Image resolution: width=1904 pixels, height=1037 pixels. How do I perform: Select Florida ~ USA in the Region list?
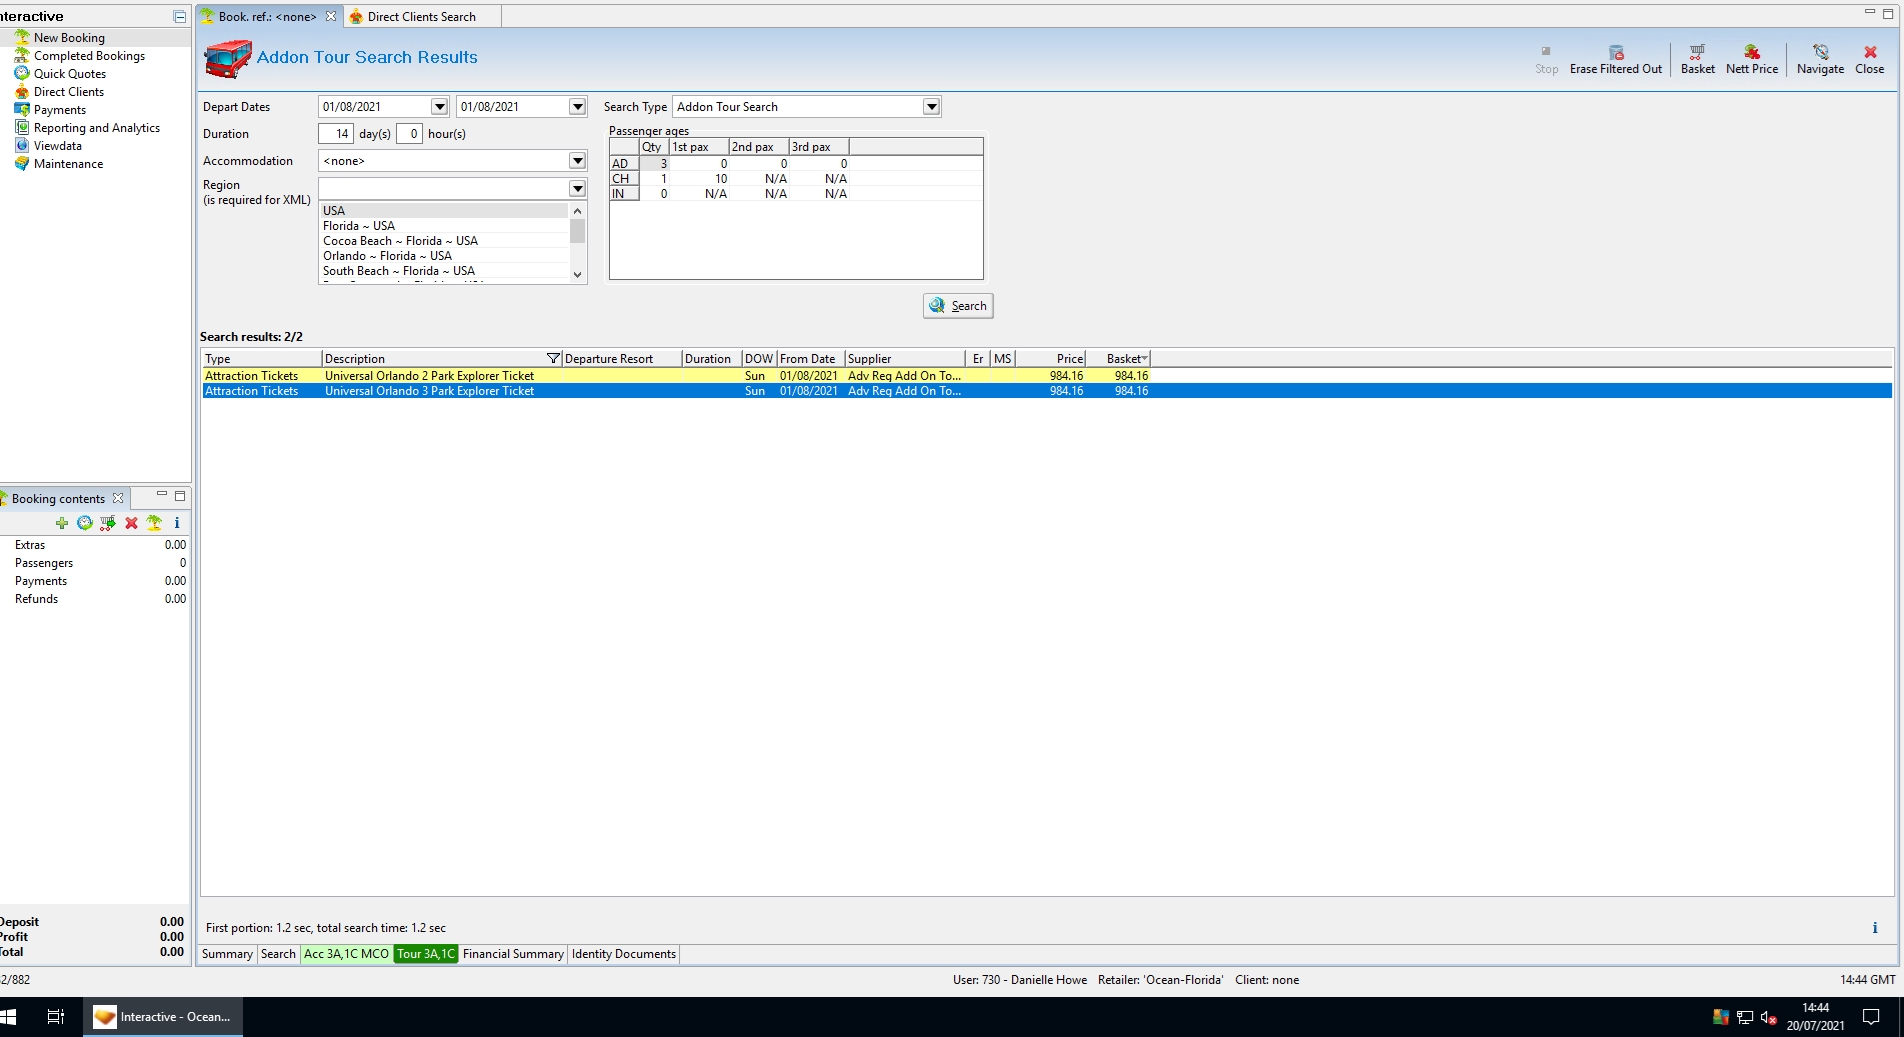pyautogui.click(x=444, y=226)
